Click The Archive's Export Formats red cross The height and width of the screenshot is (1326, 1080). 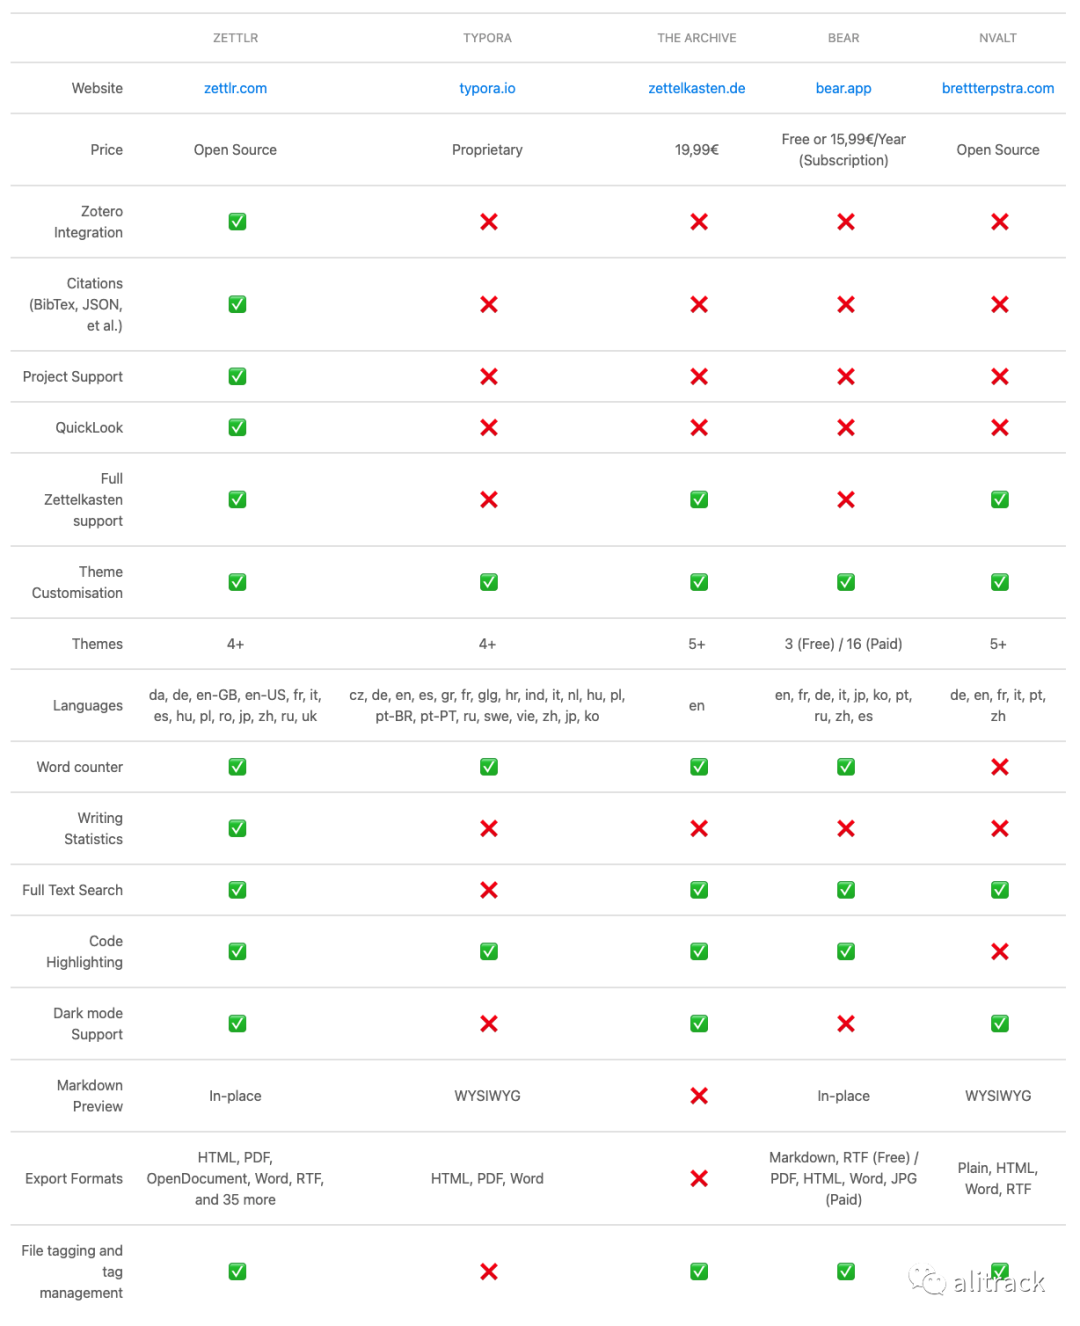point(698,1179)
